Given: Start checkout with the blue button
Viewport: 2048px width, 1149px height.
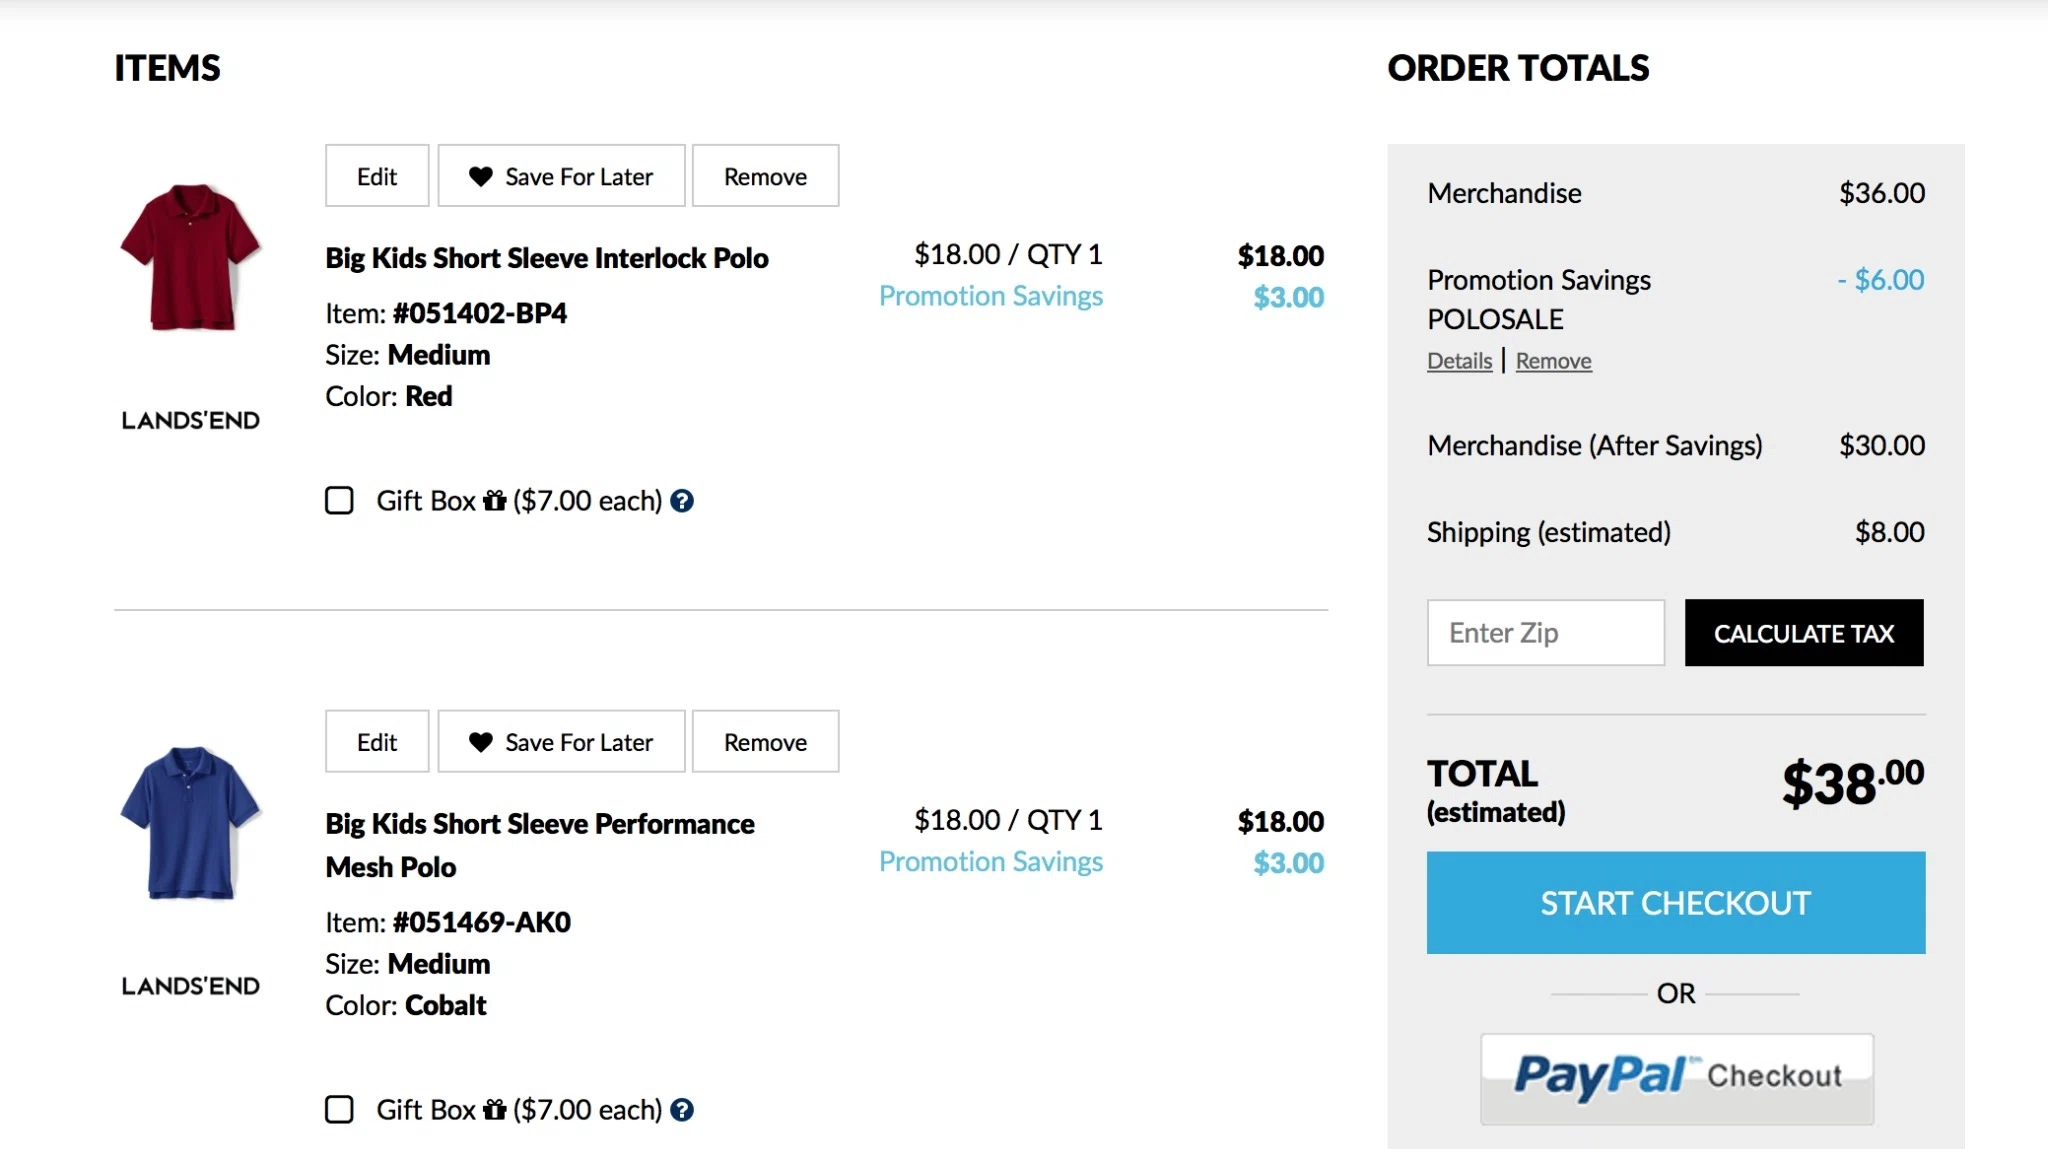Looking at the screenshot, I should pos(1675,903).
